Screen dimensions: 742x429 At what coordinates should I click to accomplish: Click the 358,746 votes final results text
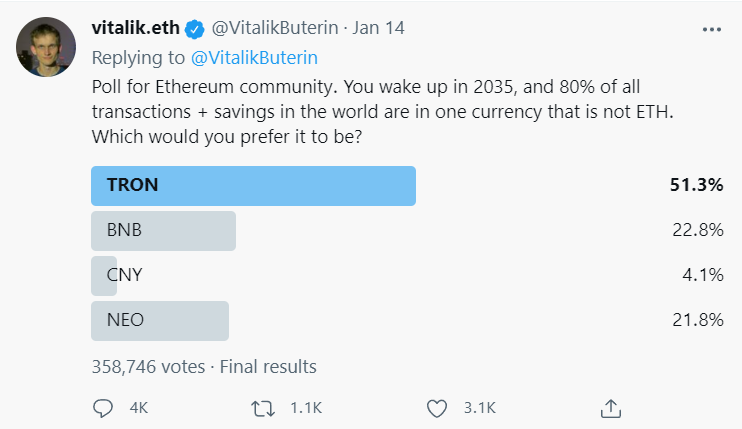204,367
